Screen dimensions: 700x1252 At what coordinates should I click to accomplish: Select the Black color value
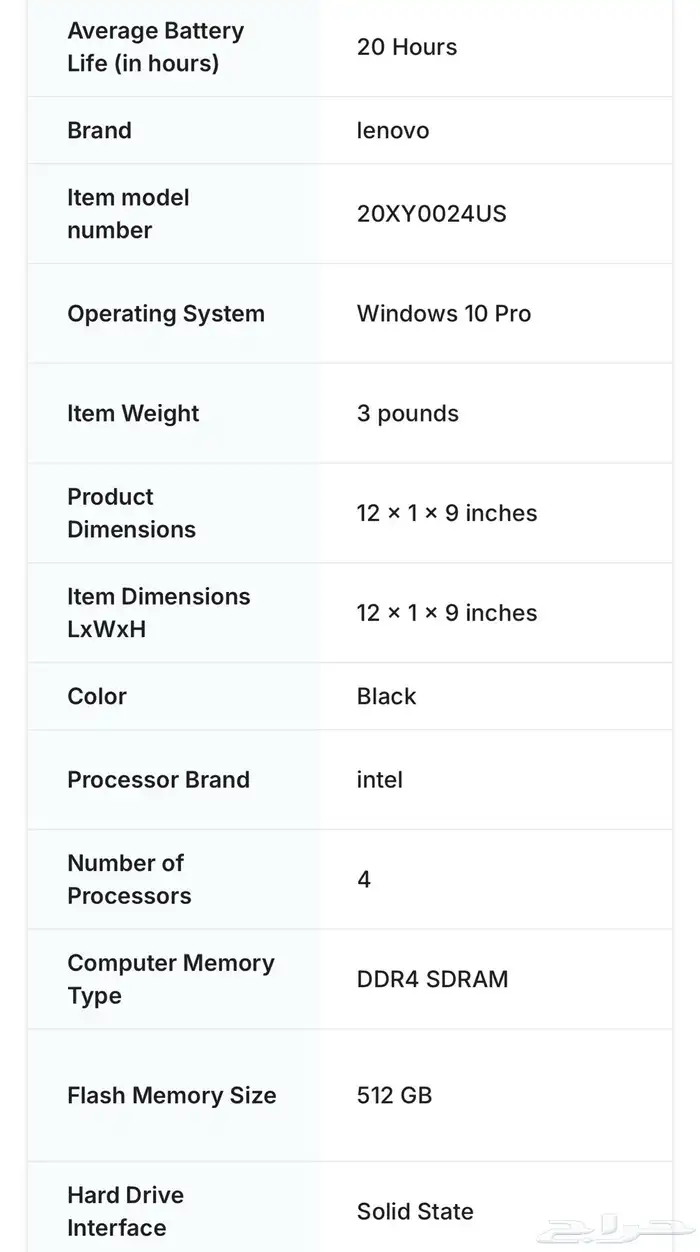386,696
